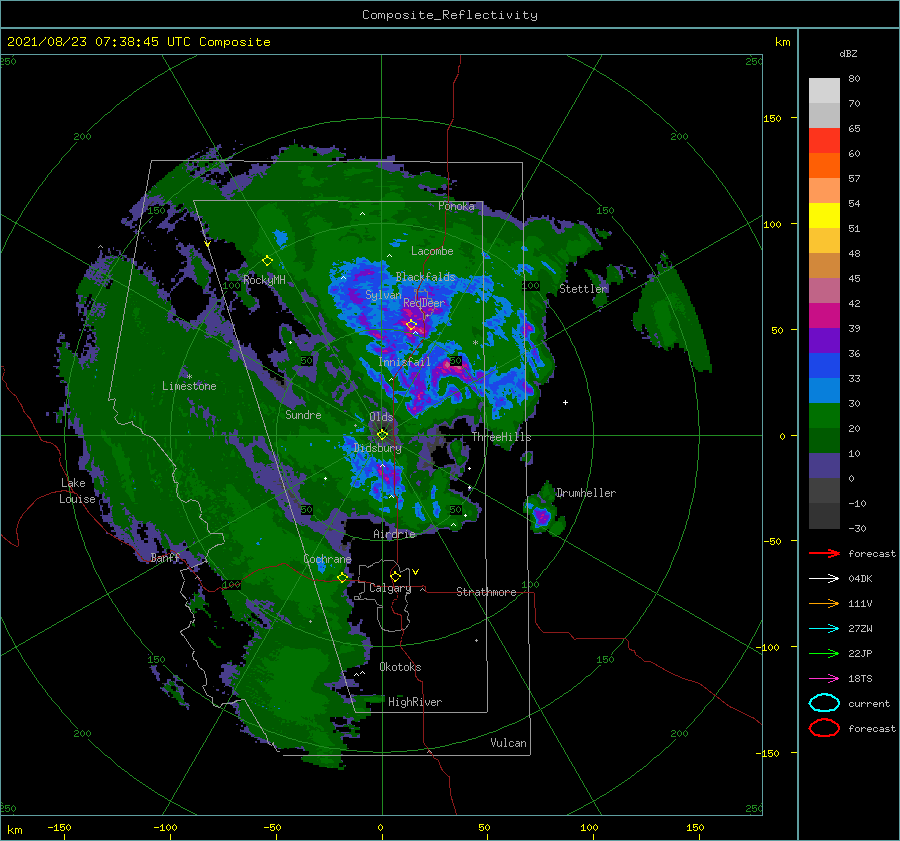The width and height of the screenshot is (900, 841).
Task: Click the Innisfail city label
Action: [404, 362]
